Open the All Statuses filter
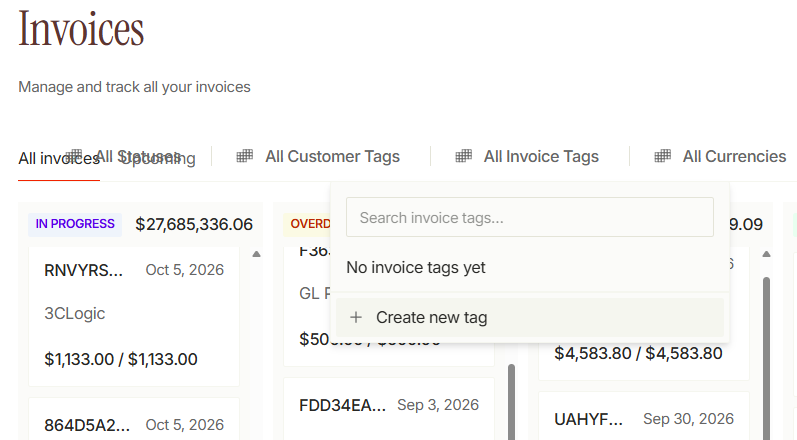The height and width of the screenshot is (440, 797). point(125,156)
